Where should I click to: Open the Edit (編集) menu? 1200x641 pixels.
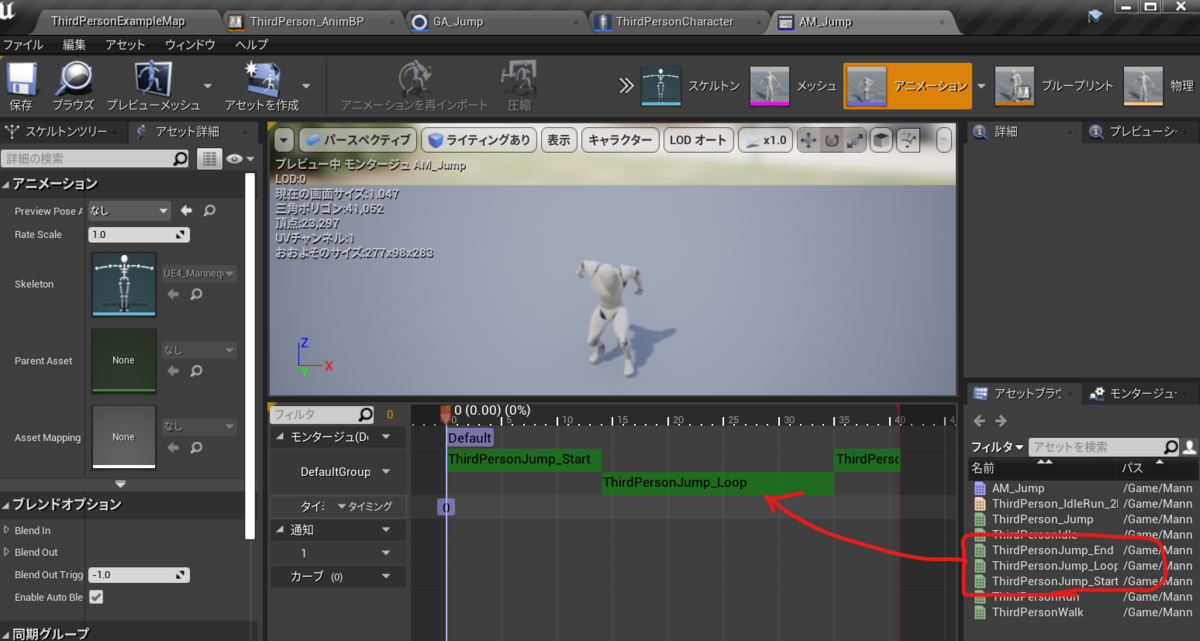coord(74,45)
